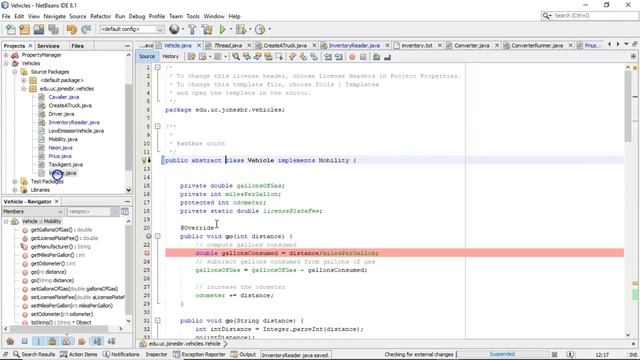Switch to the InventoryReader.java tab
640x360 pixels.
pyautogui.click(x=354, y=45)
